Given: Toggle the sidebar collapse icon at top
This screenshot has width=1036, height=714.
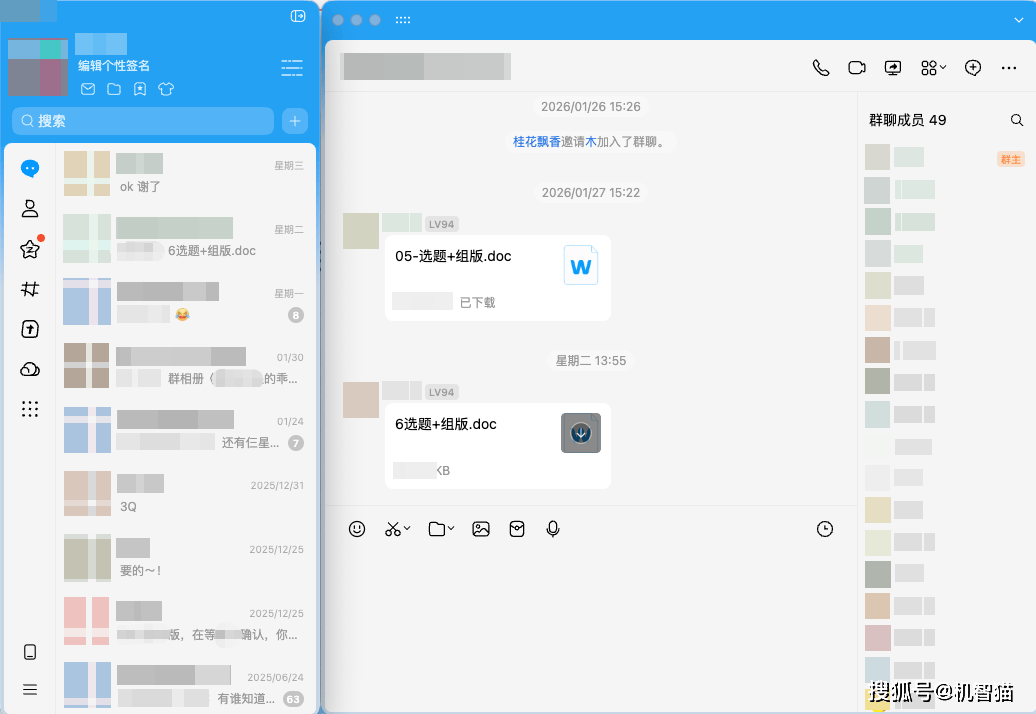Looking at the screenshot, I should click(x=297, y=16).
